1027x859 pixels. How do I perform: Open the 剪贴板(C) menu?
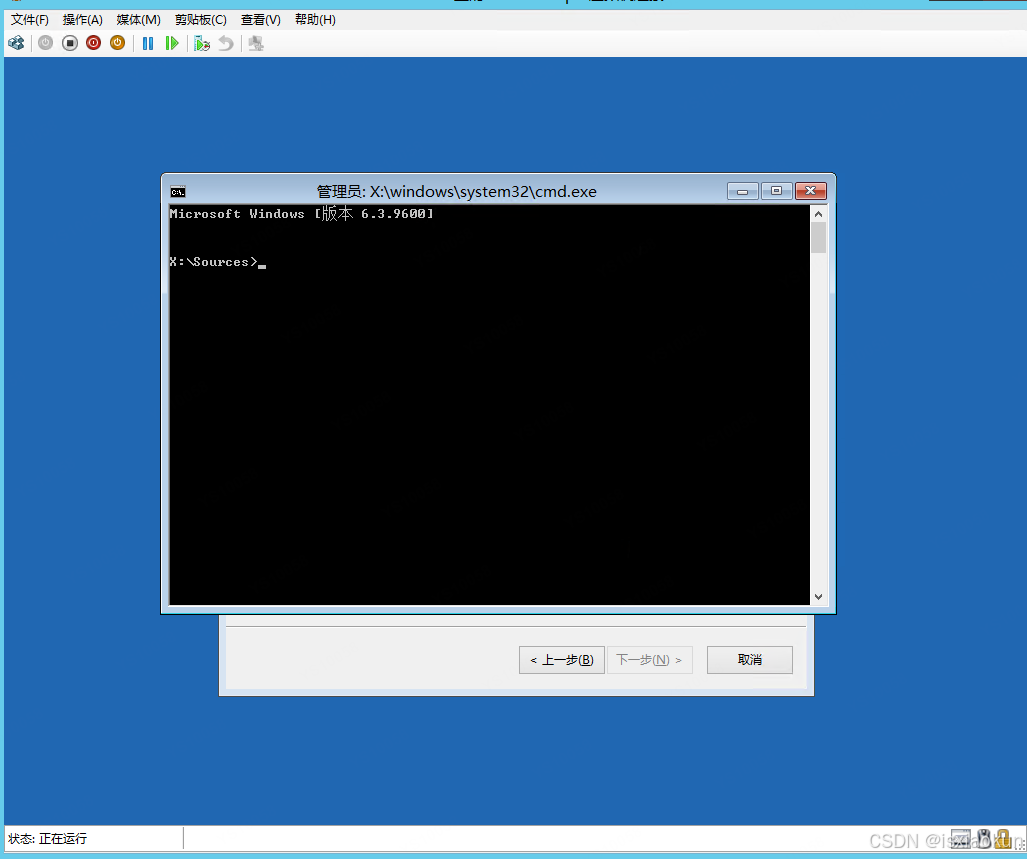(200, 19)
